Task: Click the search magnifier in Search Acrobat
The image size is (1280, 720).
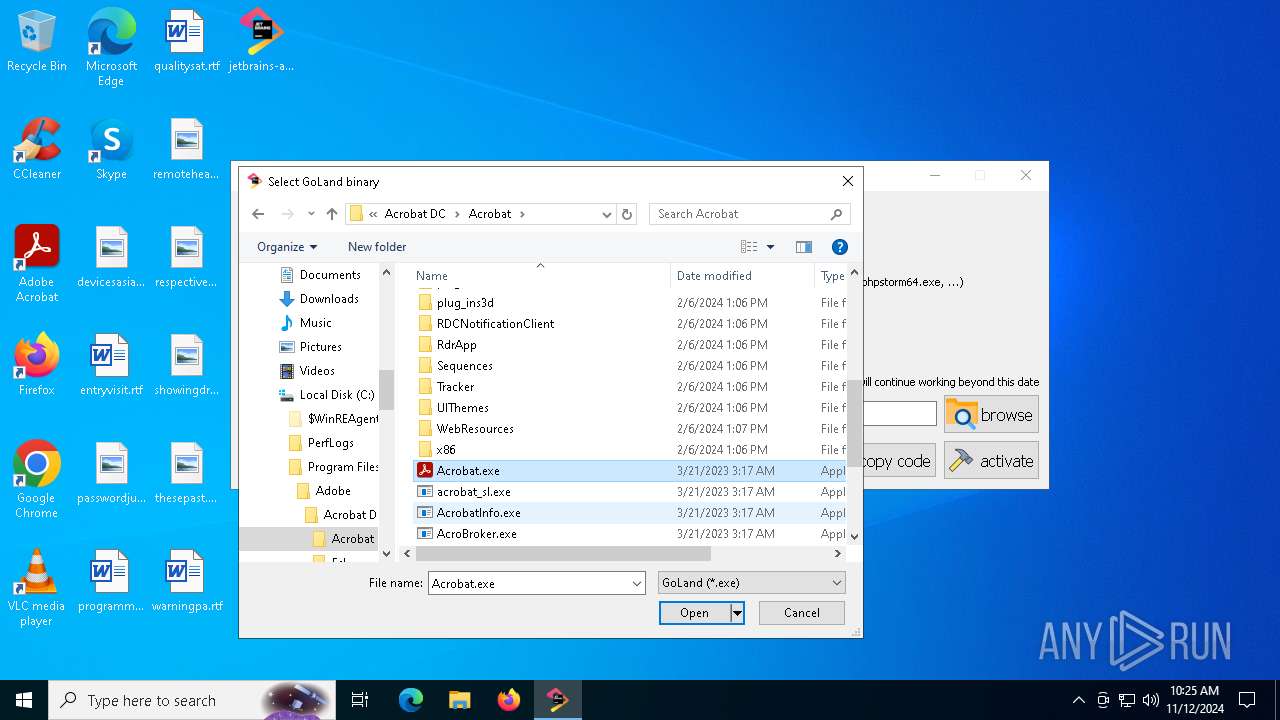Action: (836, 214)
